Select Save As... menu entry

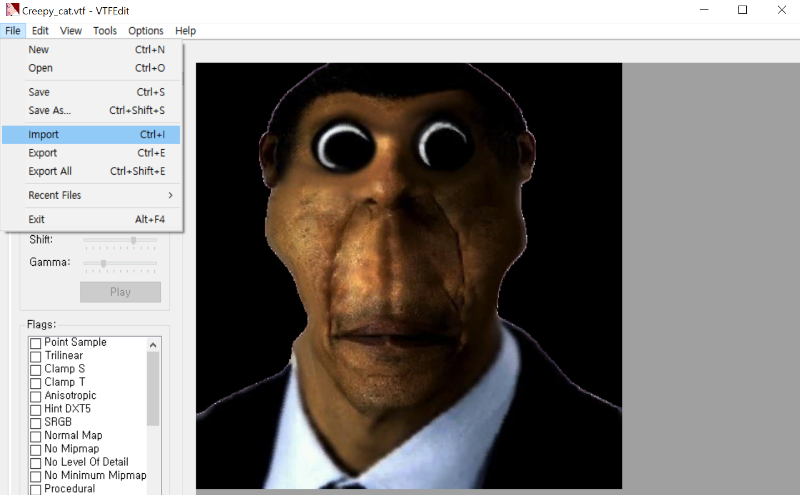click(x=91, y=110)
